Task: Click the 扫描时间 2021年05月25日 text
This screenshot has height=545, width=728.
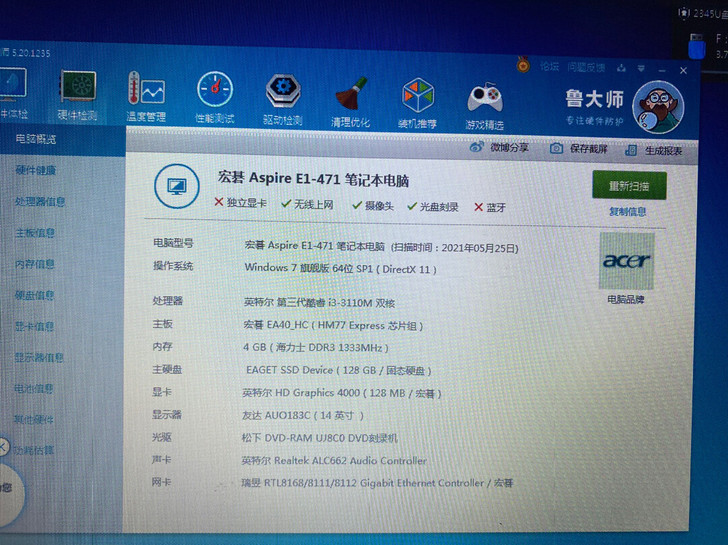Action: click(x=455, y=248)
